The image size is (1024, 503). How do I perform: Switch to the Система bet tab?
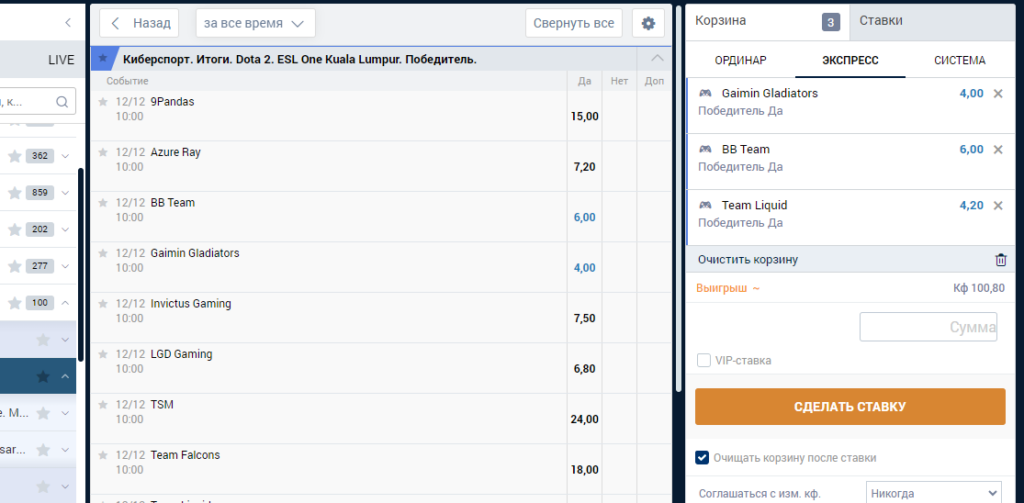(960, 60)
